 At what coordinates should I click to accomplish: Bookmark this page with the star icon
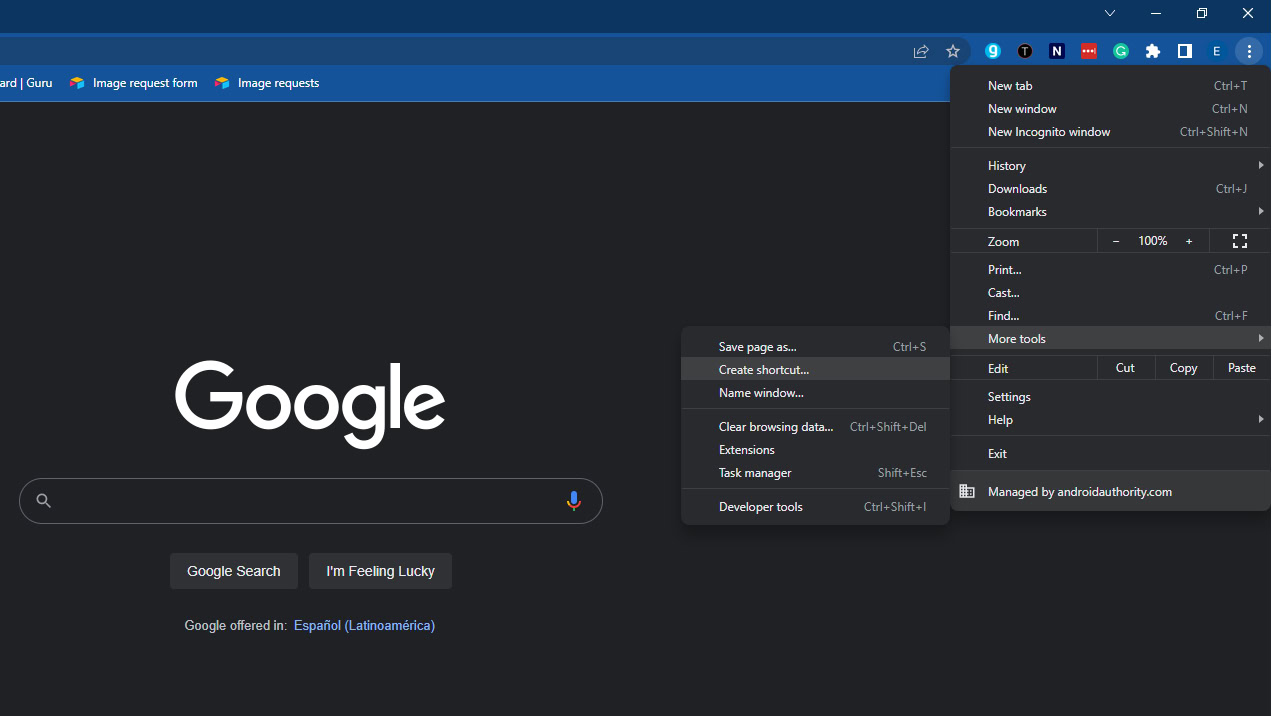(953, 51)
